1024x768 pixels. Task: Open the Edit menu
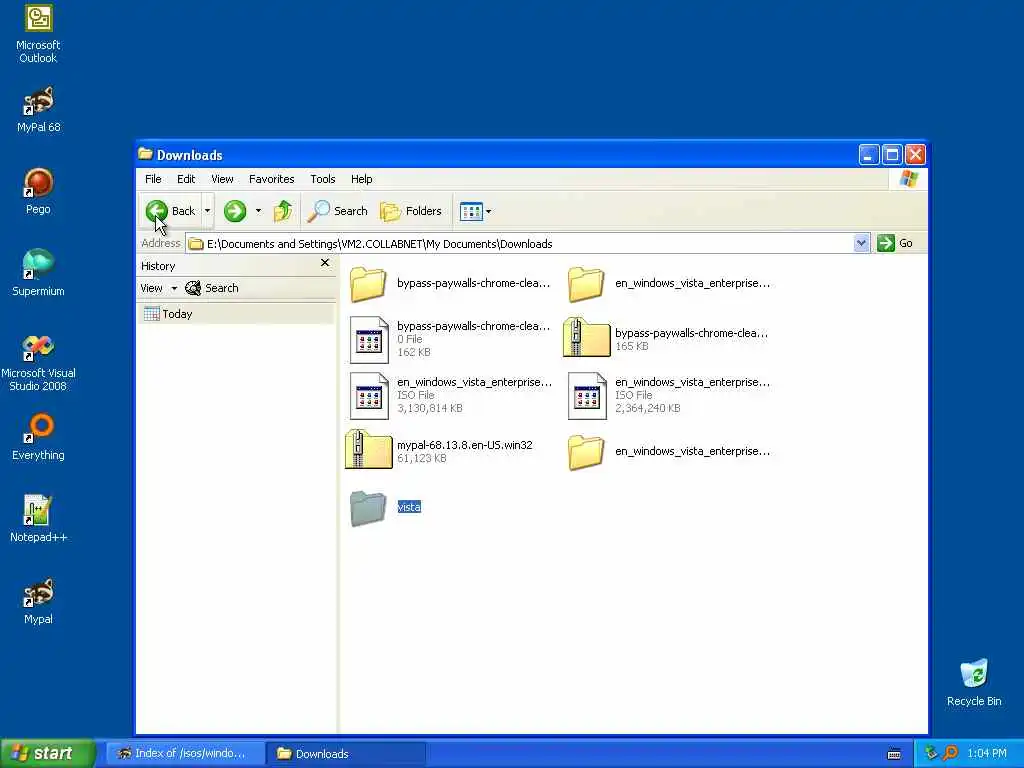(x=185, y=179)
